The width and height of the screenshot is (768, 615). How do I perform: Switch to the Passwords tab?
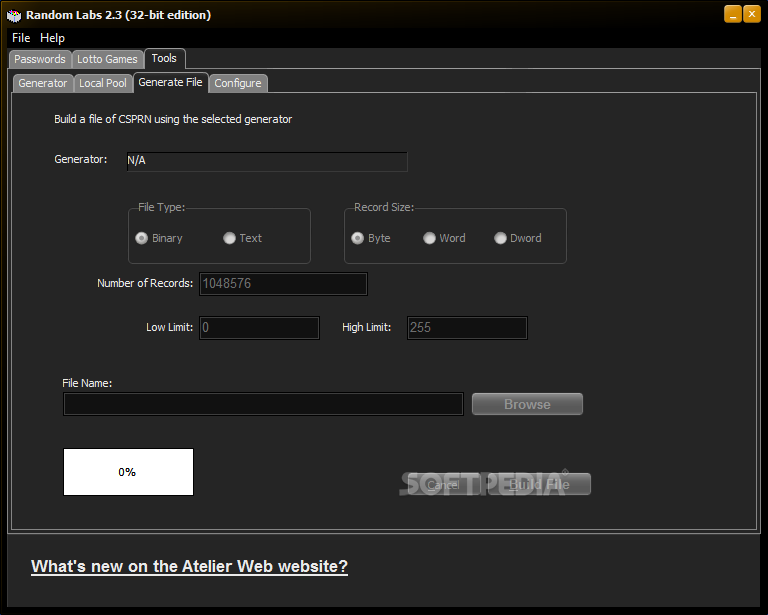40,59
